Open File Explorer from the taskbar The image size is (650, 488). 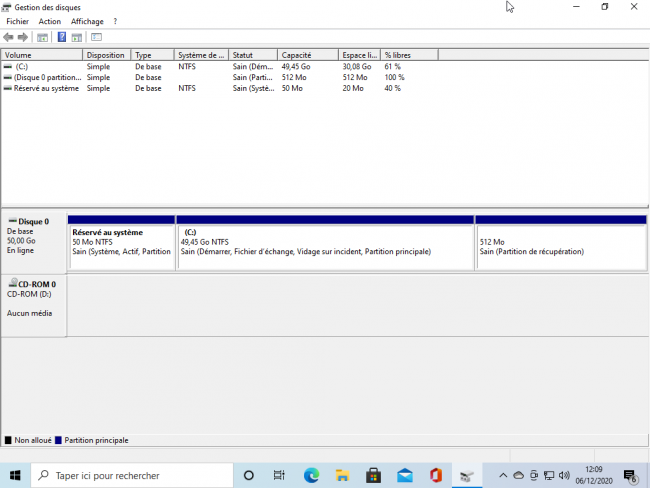click(342, 475)
